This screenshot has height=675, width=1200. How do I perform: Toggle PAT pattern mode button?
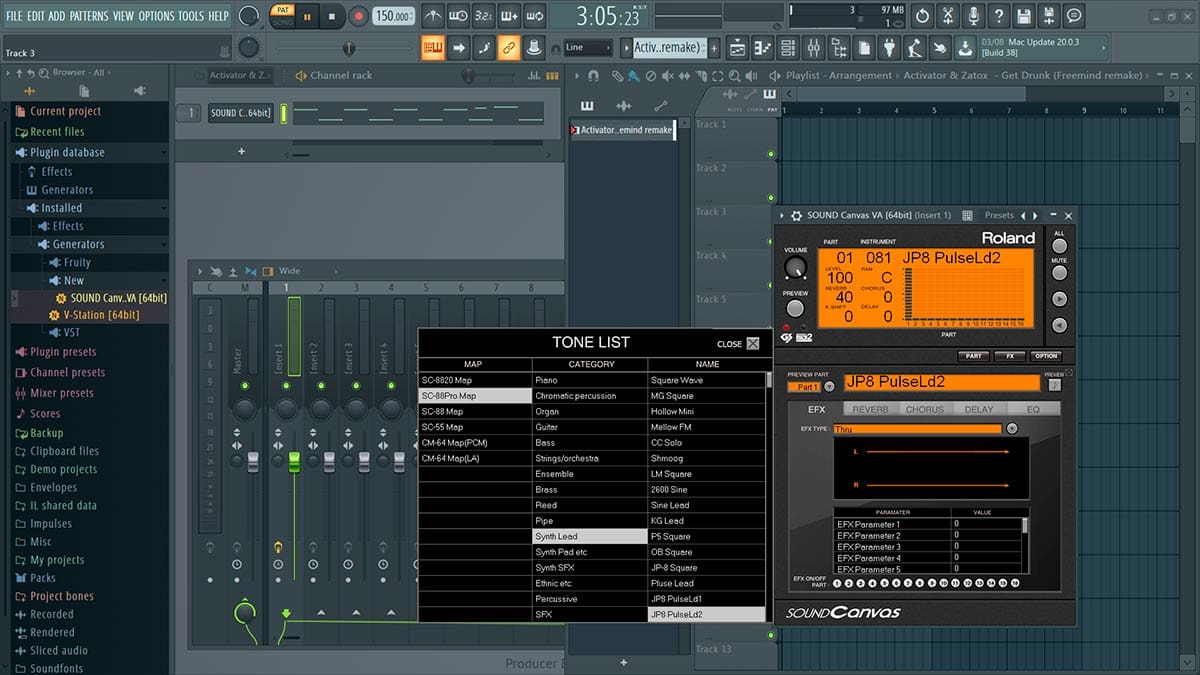pyautogui.click(x=283, y=10)
